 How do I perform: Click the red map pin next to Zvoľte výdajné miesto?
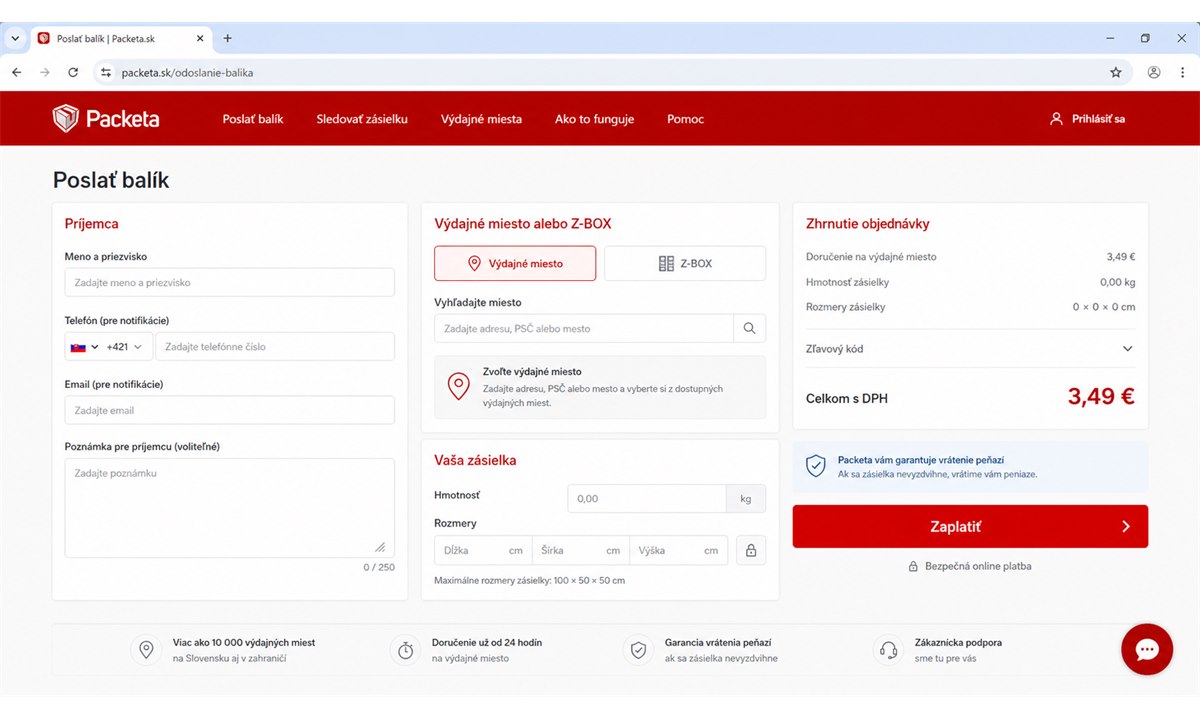click(459, 387)
